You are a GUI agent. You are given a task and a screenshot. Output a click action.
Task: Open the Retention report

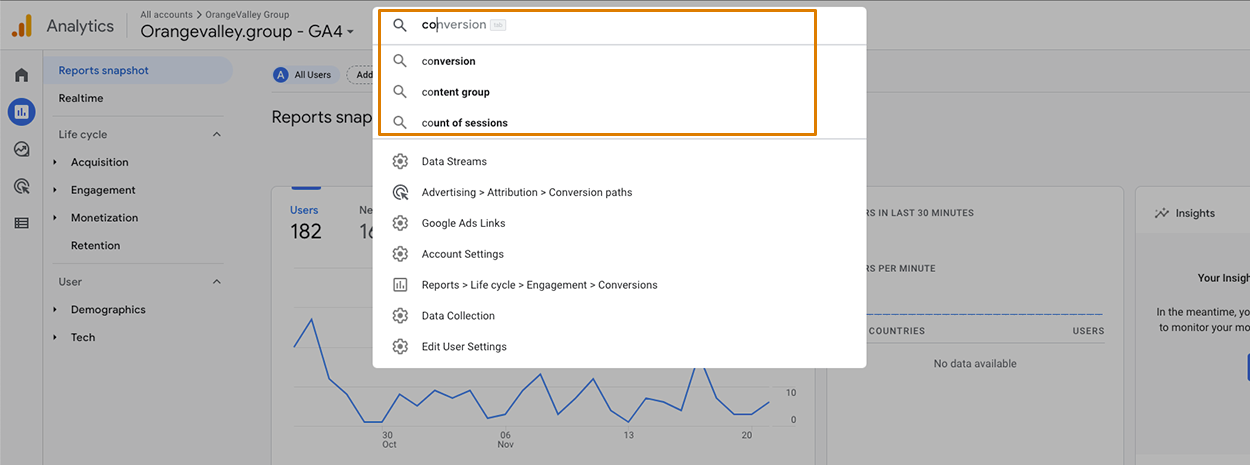click(x=95, y=246)
